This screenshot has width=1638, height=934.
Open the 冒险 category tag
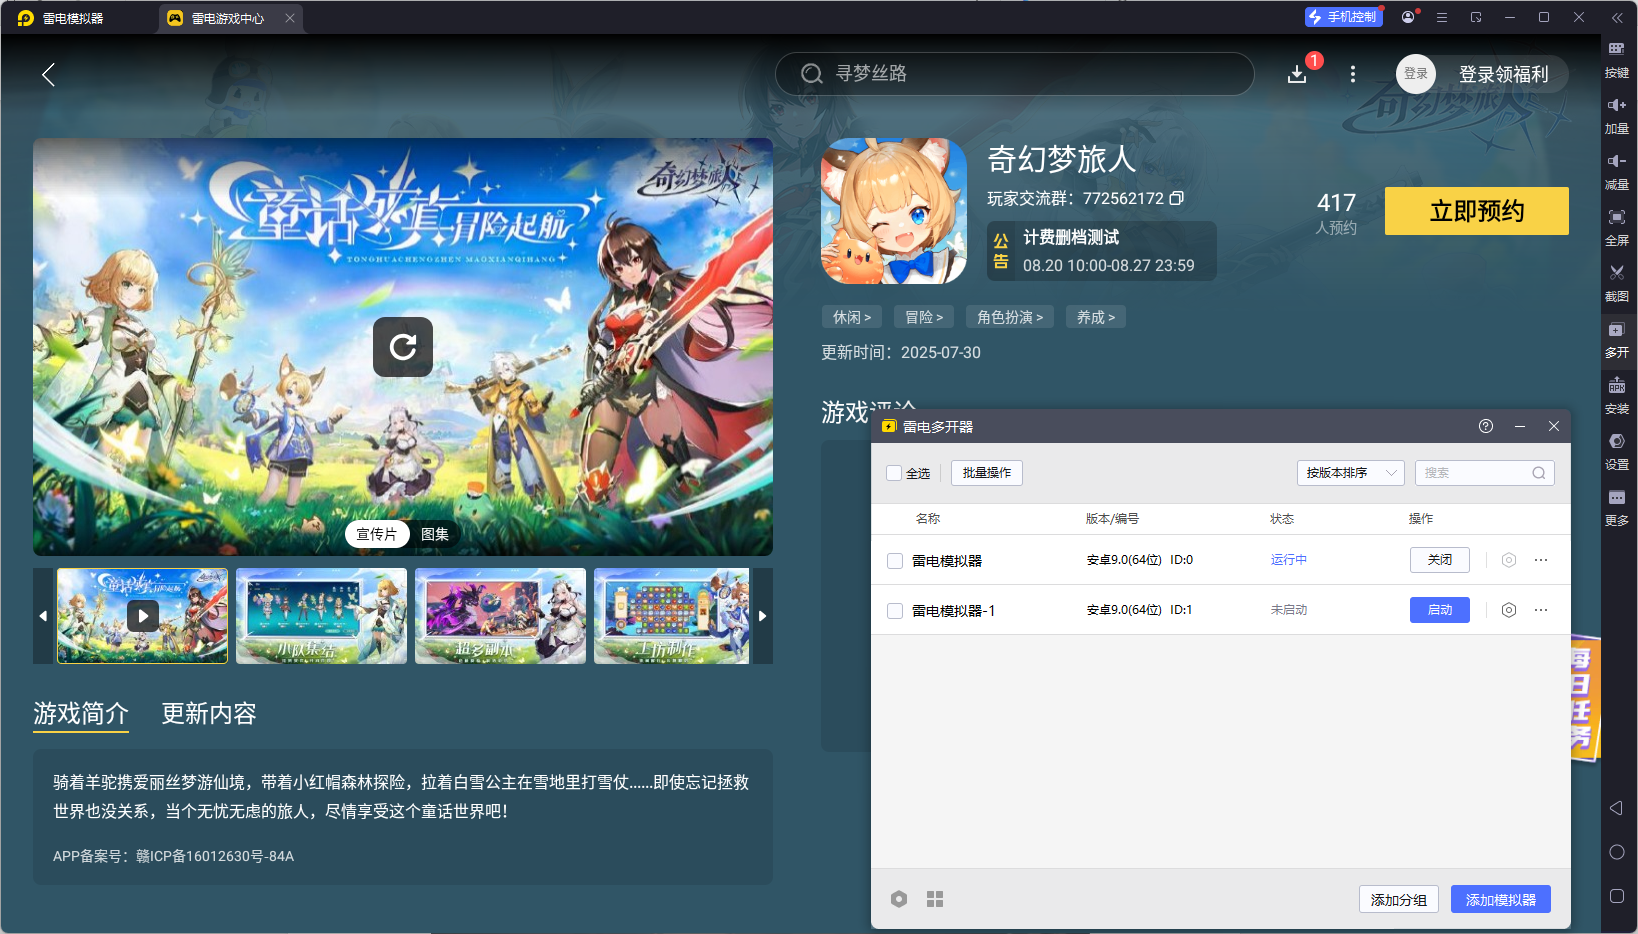(924, 317)
